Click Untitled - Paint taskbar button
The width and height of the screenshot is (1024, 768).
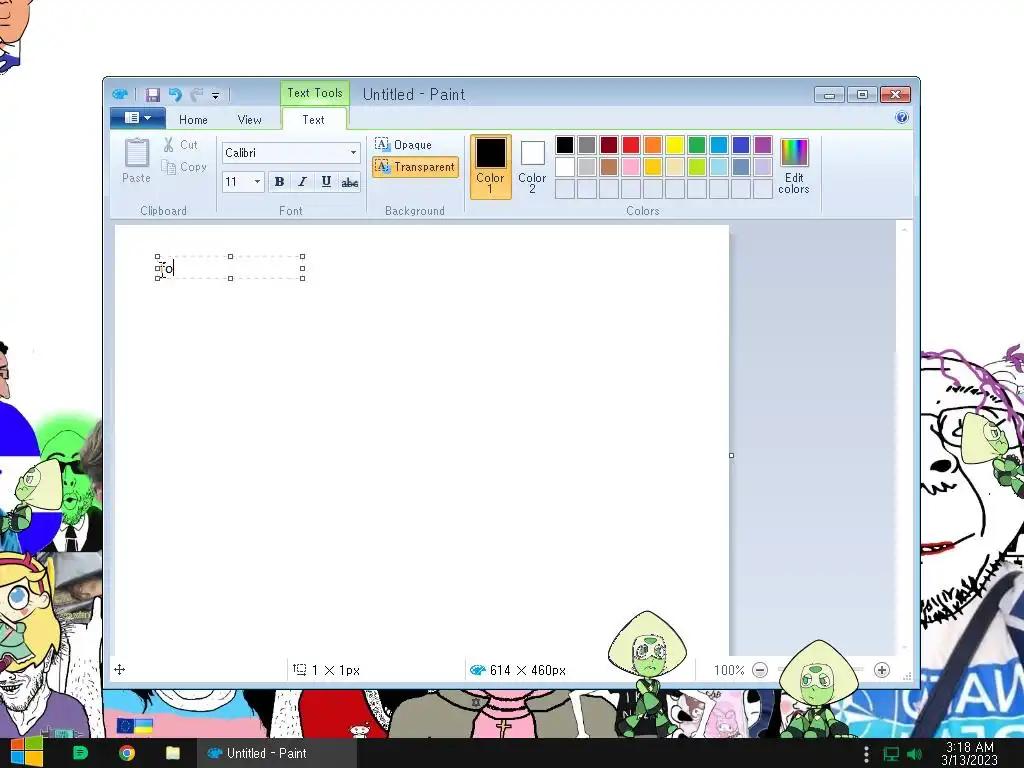click(277, 753)
